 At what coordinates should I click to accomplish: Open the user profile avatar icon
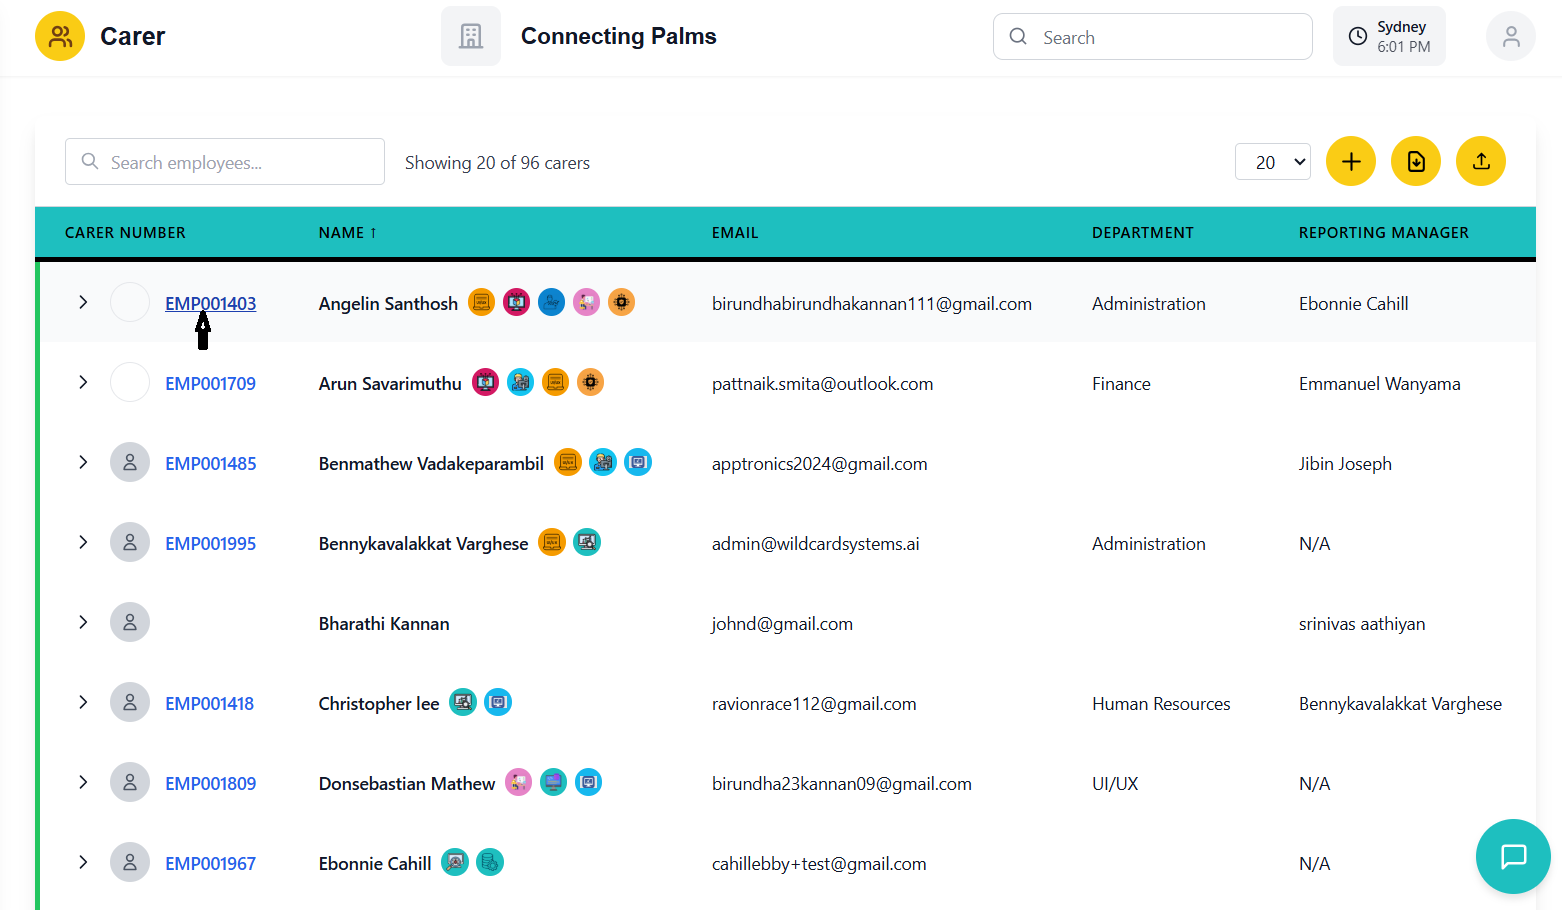click(x=1510, y=37)
